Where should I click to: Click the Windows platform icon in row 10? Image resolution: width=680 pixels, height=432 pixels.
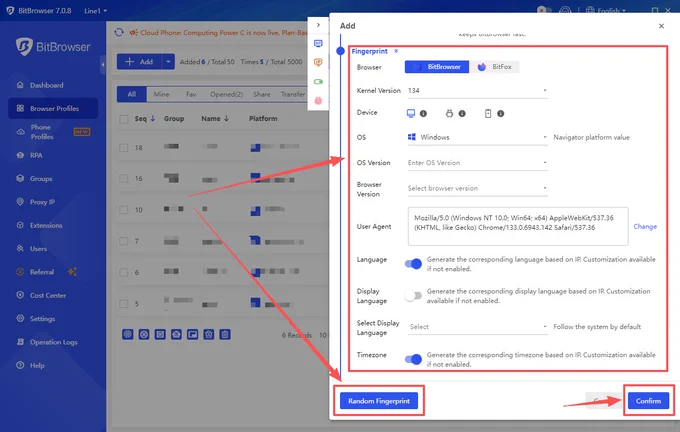click(x=255, y=211)
